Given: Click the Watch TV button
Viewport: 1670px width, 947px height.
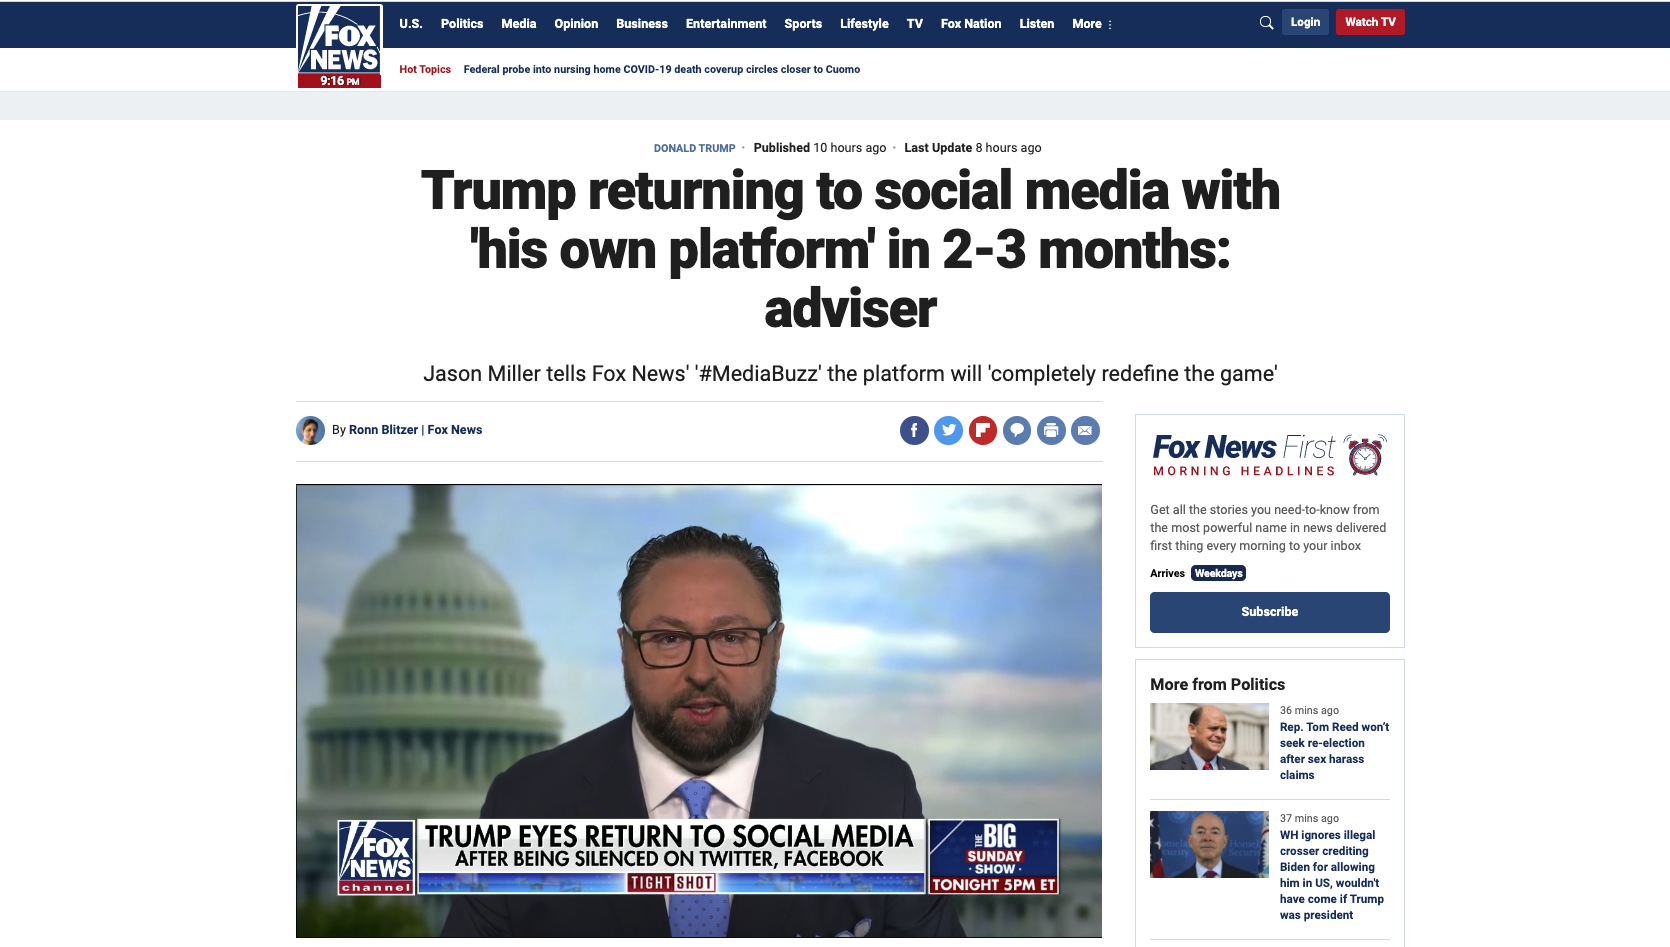Looking at the screenshot, I should coord(1370,22).
